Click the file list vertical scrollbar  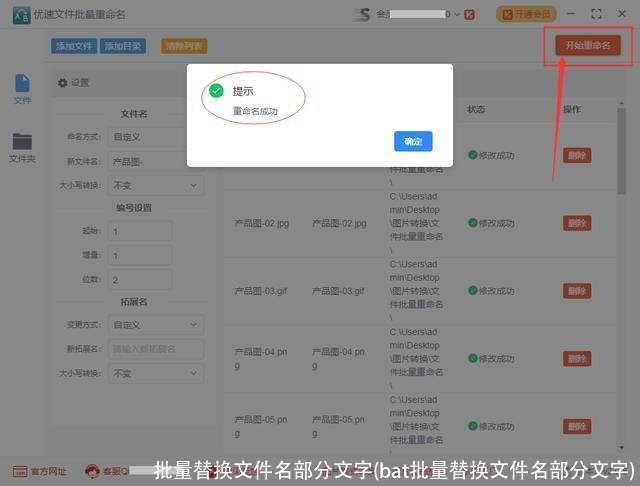[621, 151]
